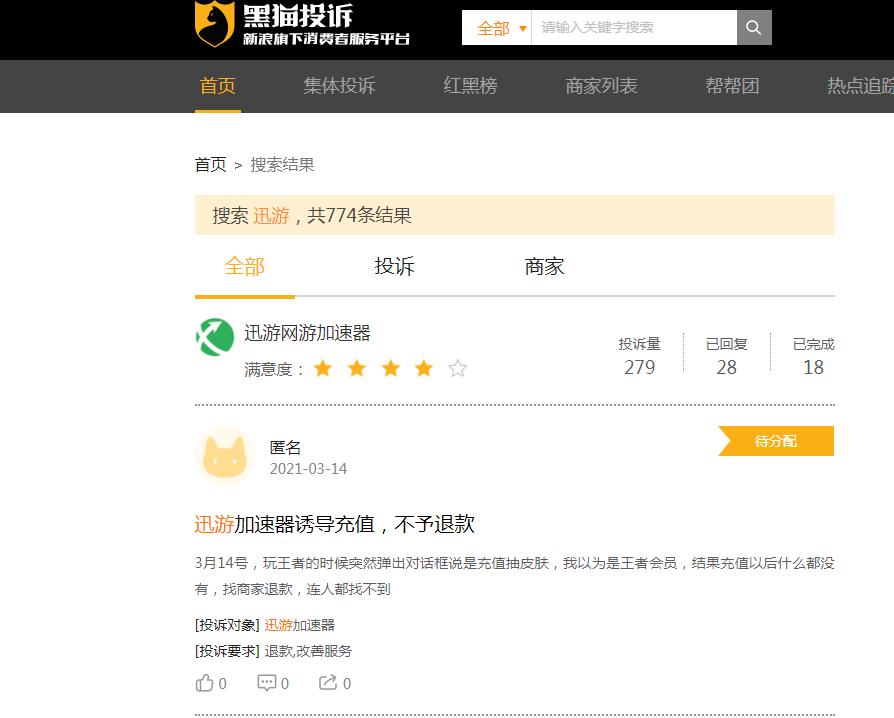Give a thumbs up to the complaint

[206, 682]
